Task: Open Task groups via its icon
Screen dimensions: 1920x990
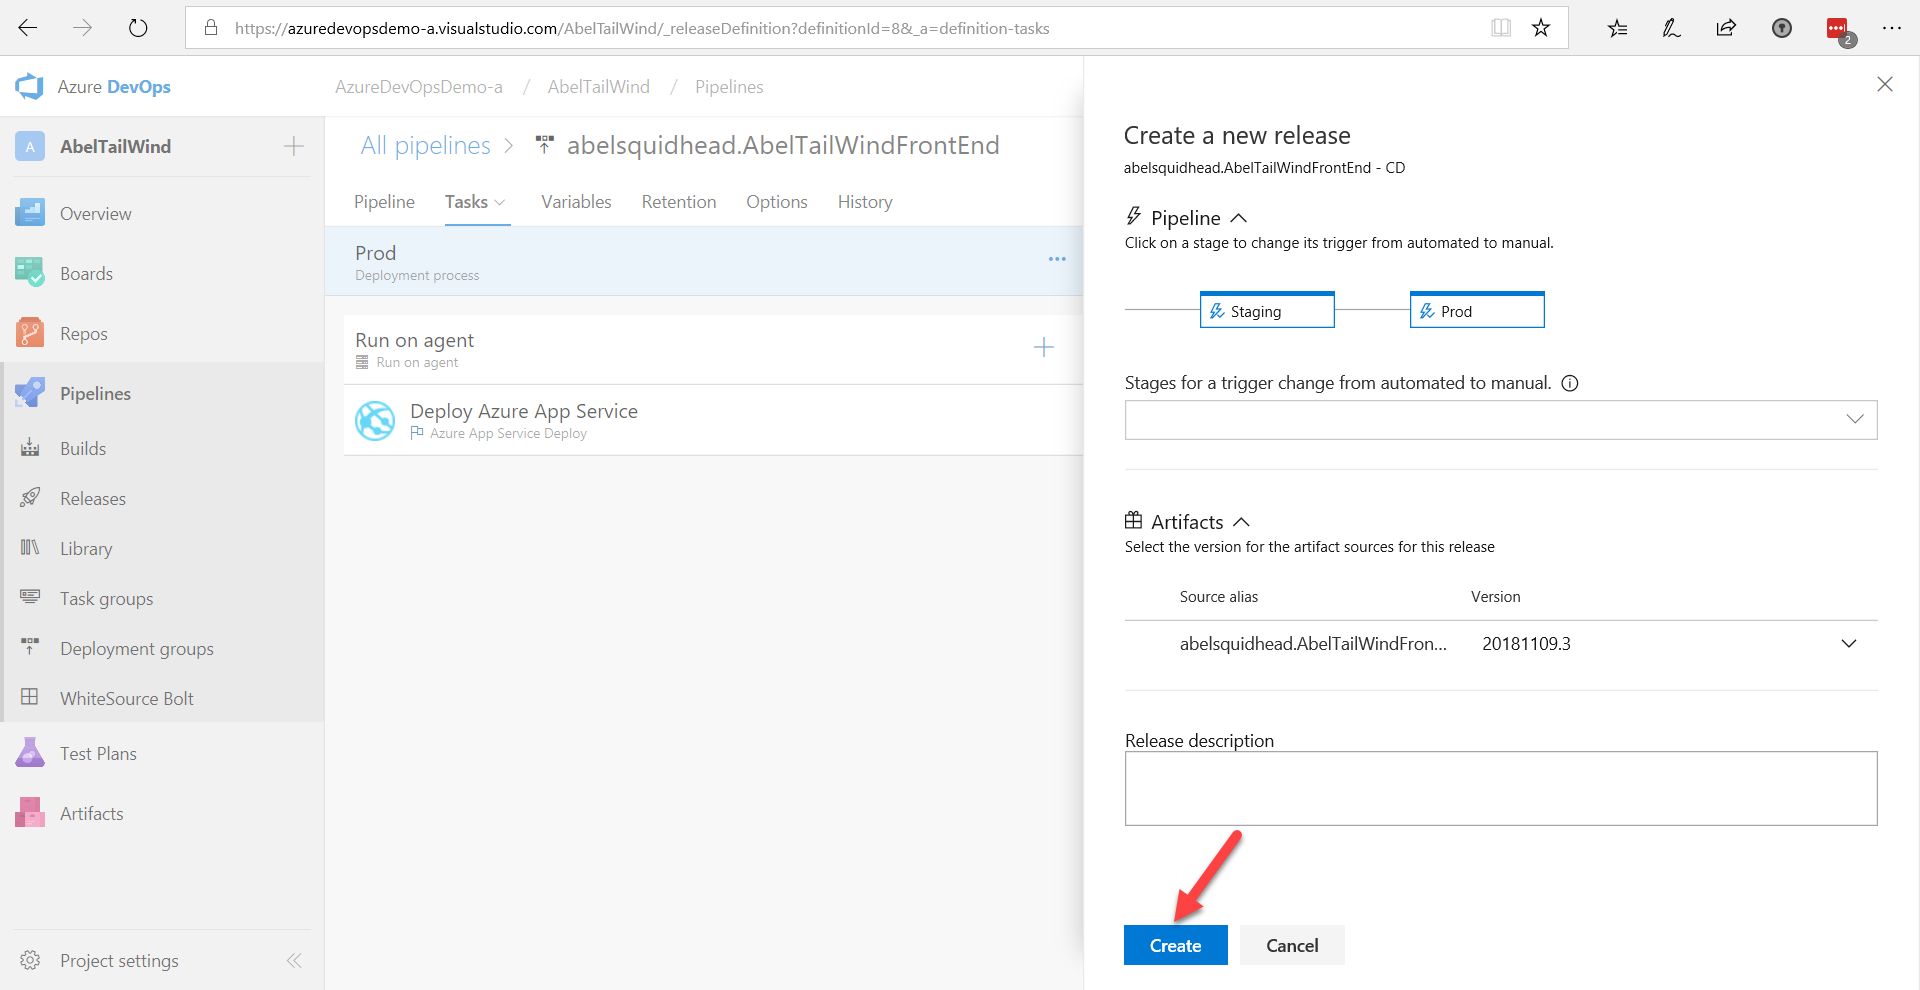Action: (30, 598)
